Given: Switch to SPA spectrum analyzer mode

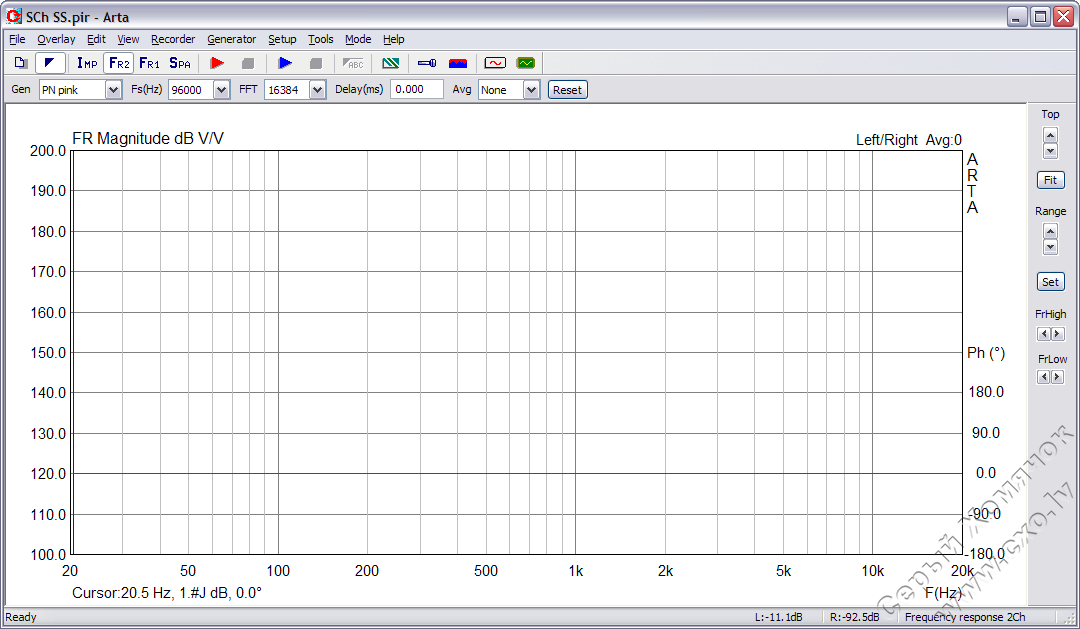Looking at the screenshot, I should click(180, 63).
